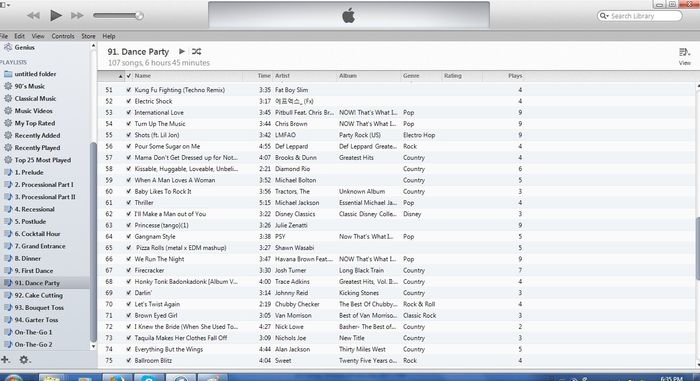This screenshot has height=381, width=700.
Task: Open the Edit menu
Action: (x=20, y=36)
